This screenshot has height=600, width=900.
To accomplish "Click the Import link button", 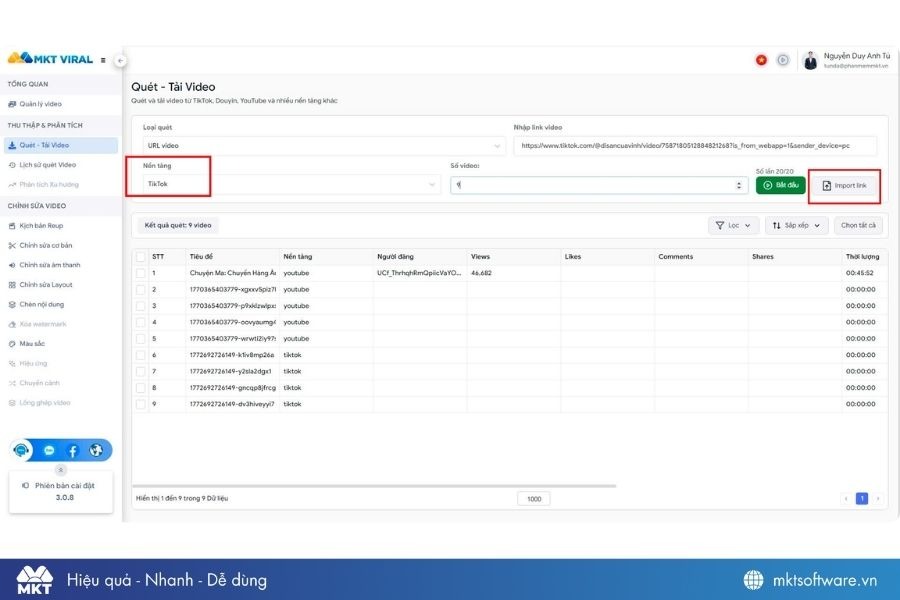I will (x=844, y=186).
